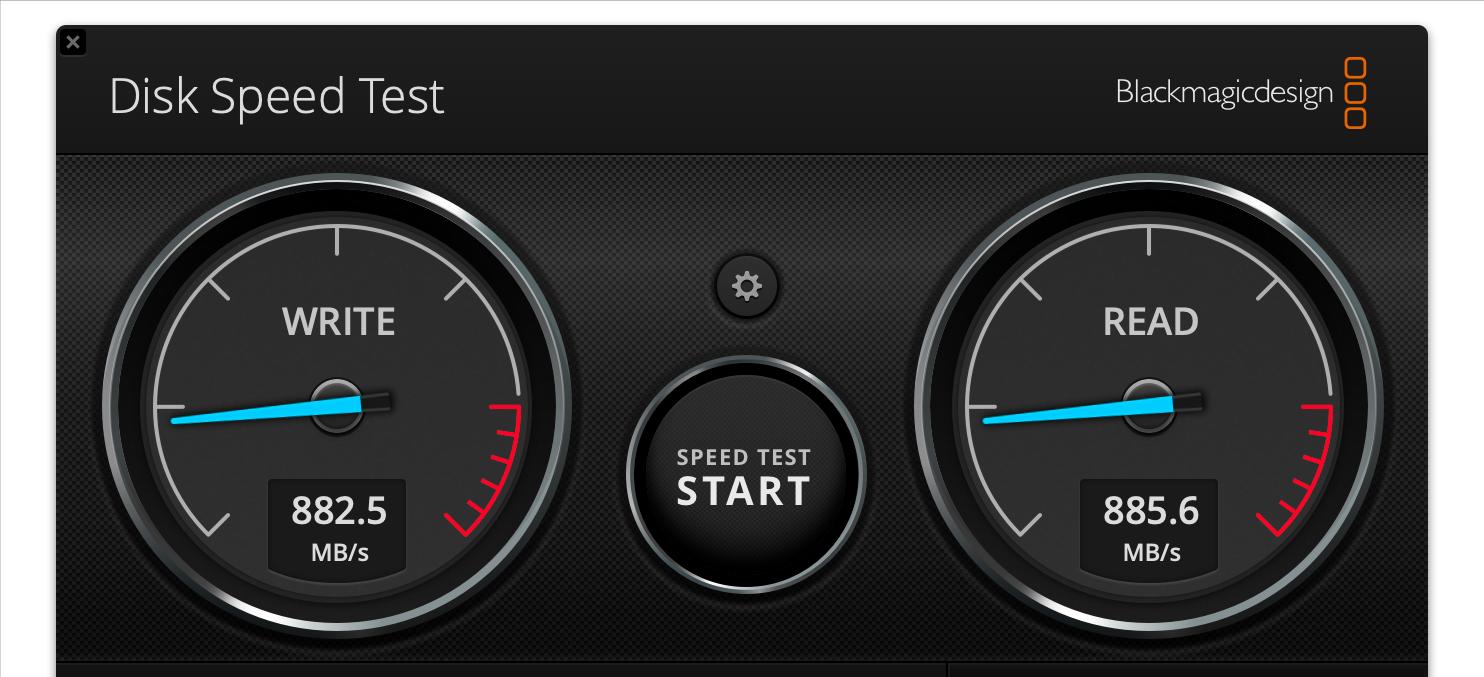The width and height of the screenshot is (1484, 677).
Task: Click the MB/s unit under 882.5
Action: coord(339,552)
